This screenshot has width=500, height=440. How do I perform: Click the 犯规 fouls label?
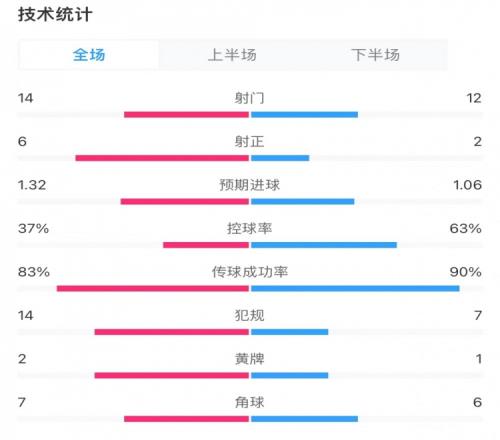pos(249,315)
